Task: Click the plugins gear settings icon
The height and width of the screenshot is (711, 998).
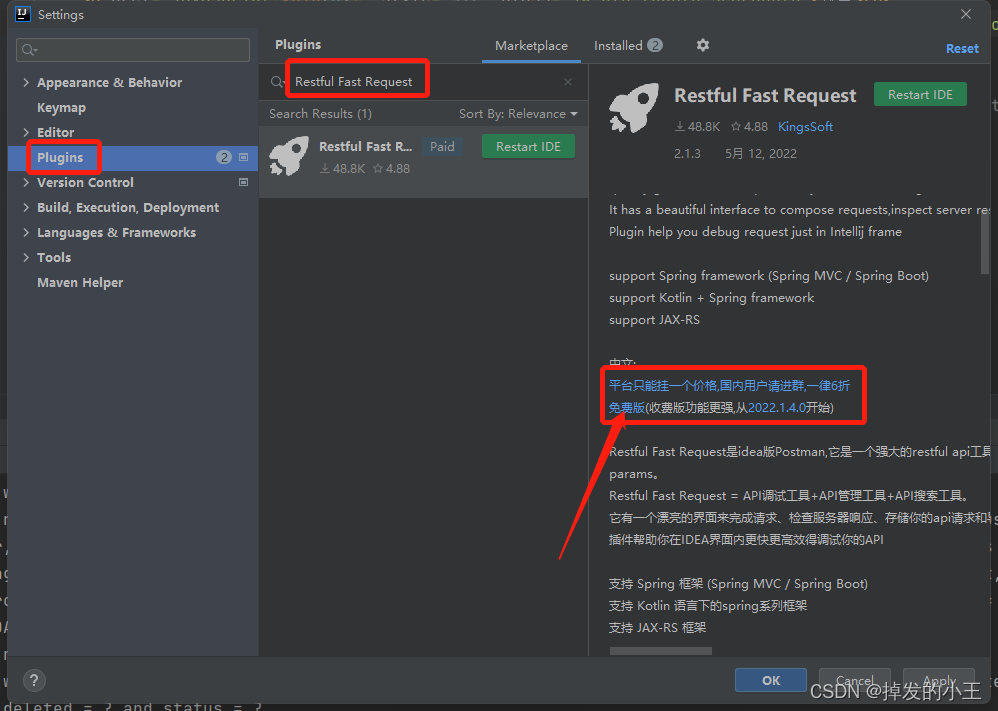Action: coord(703,45)
